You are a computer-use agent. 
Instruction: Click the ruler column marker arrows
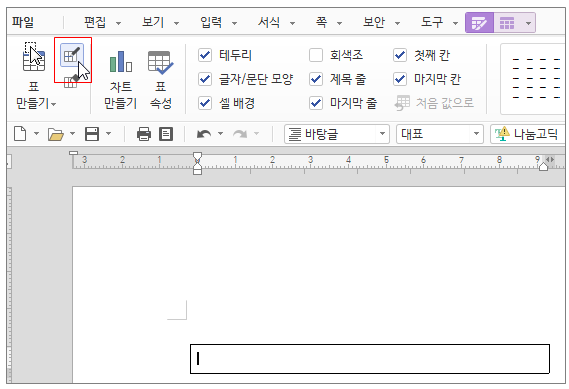(x=550, y=159)
